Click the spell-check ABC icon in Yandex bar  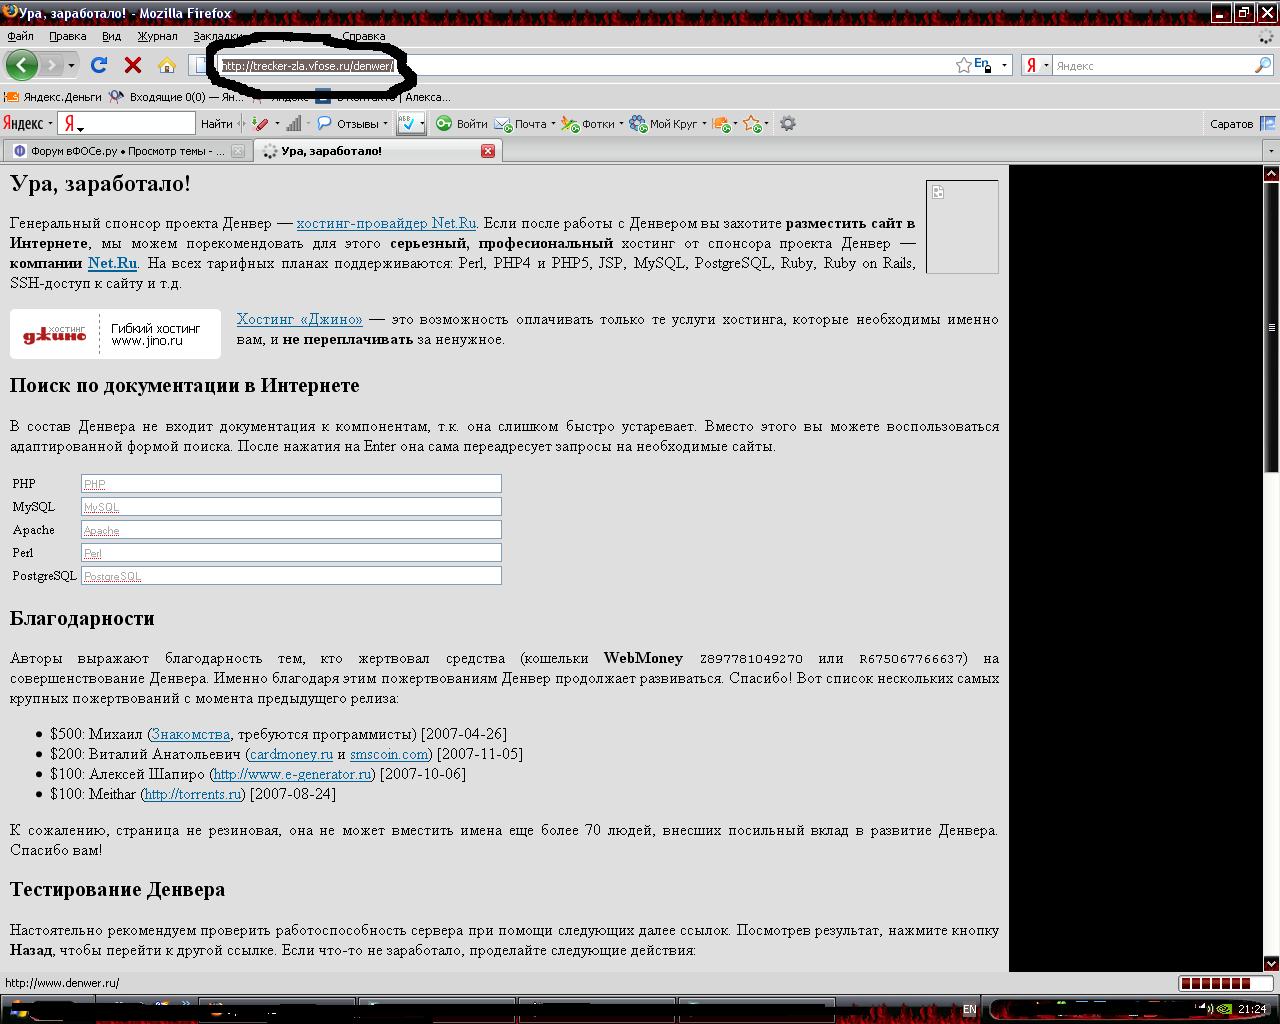(x=408, y=124)
